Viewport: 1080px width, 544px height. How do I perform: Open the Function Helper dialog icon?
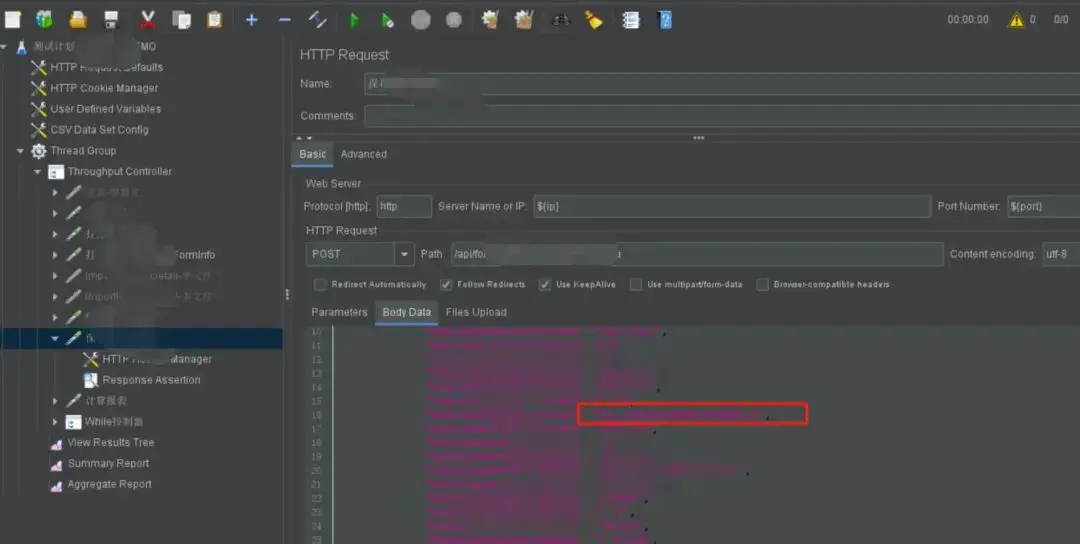click(630, 20)
